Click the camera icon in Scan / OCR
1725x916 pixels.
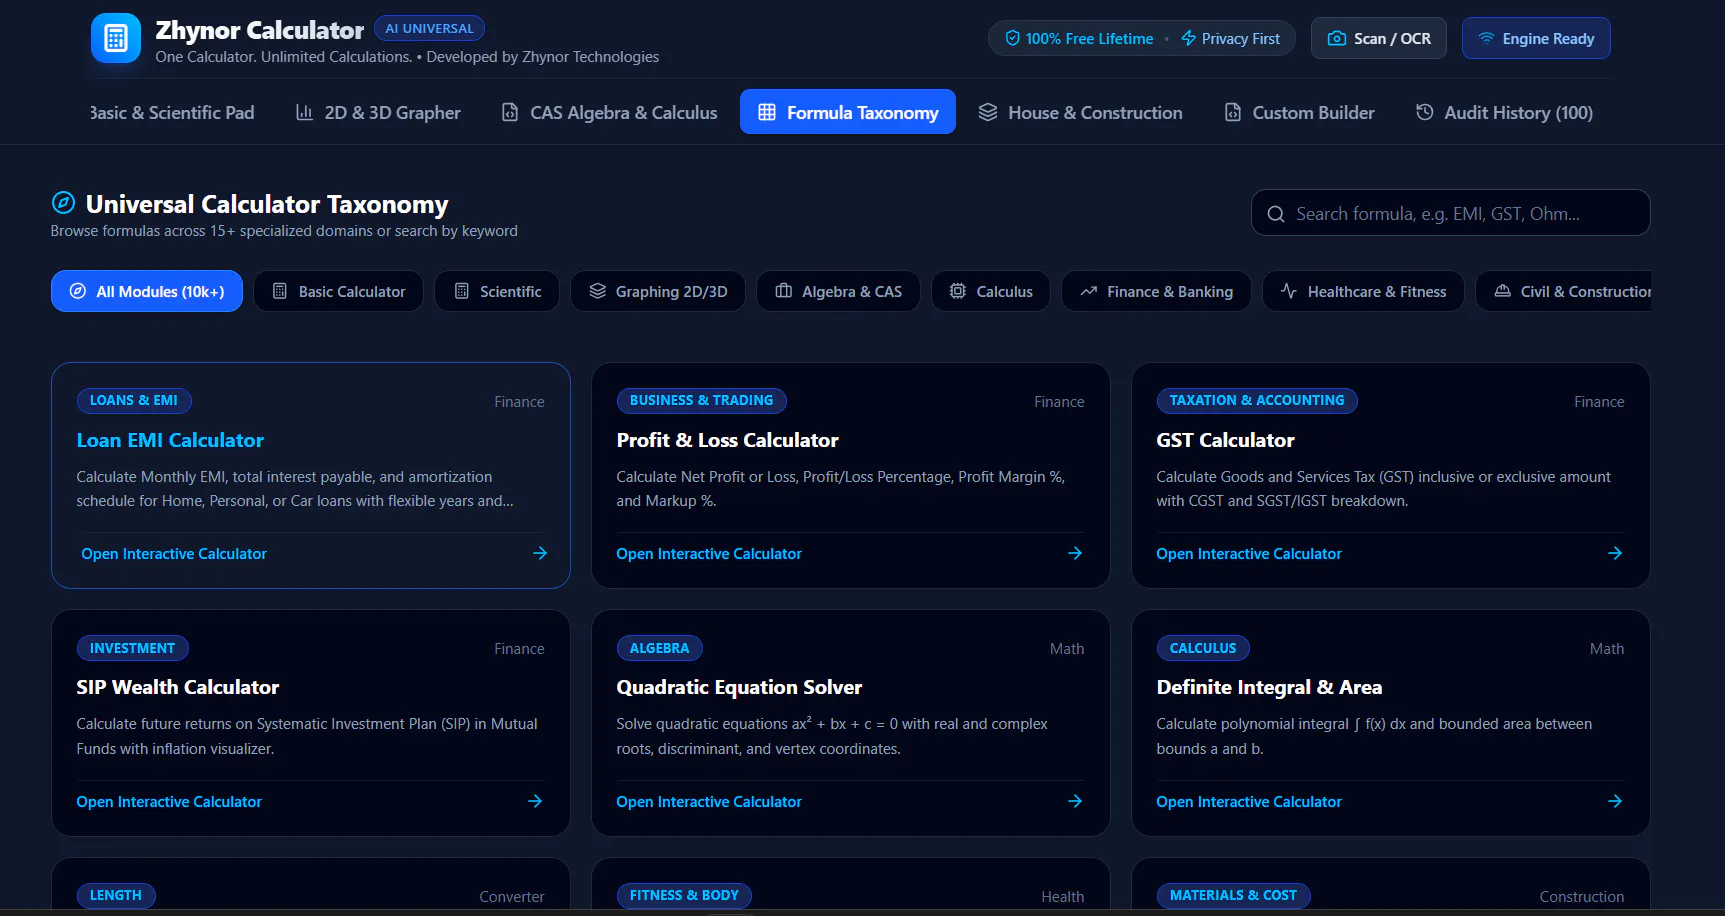1336,38
